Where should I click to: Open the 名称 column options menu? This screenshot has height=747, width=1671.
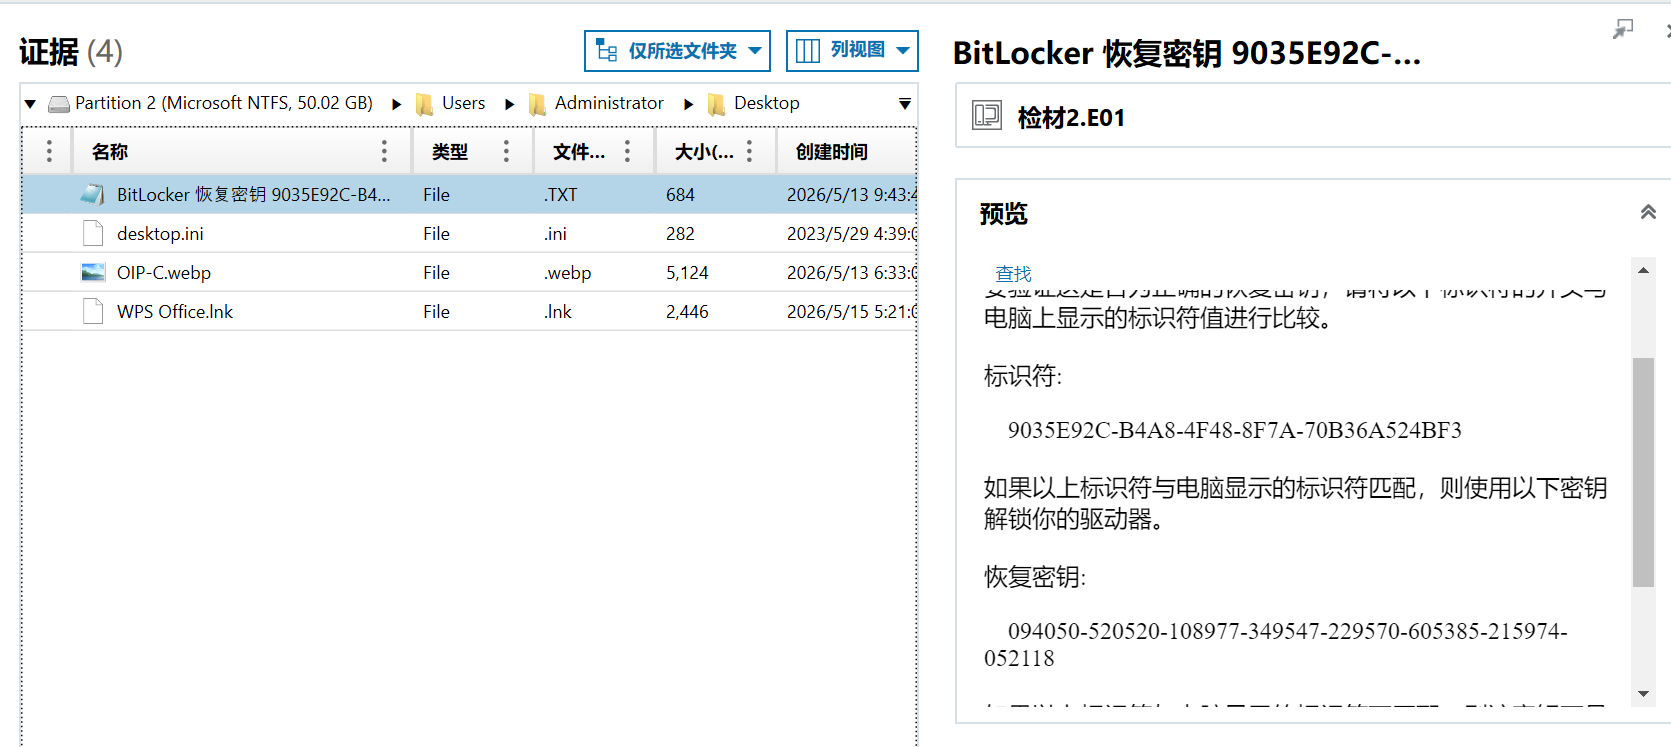pyautogui.click(x=384, y=151)
